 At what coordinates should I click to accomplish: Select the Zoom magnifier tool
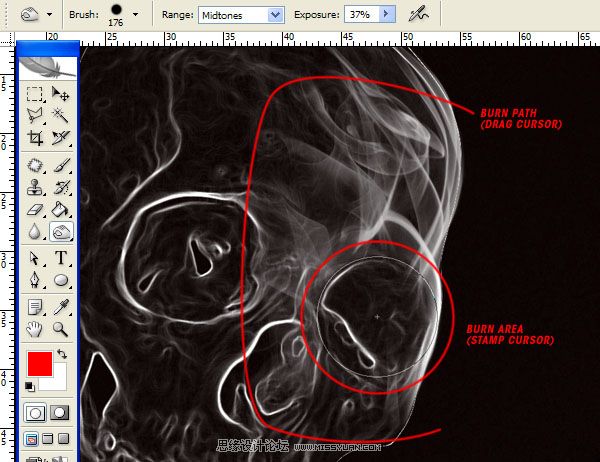60,329
